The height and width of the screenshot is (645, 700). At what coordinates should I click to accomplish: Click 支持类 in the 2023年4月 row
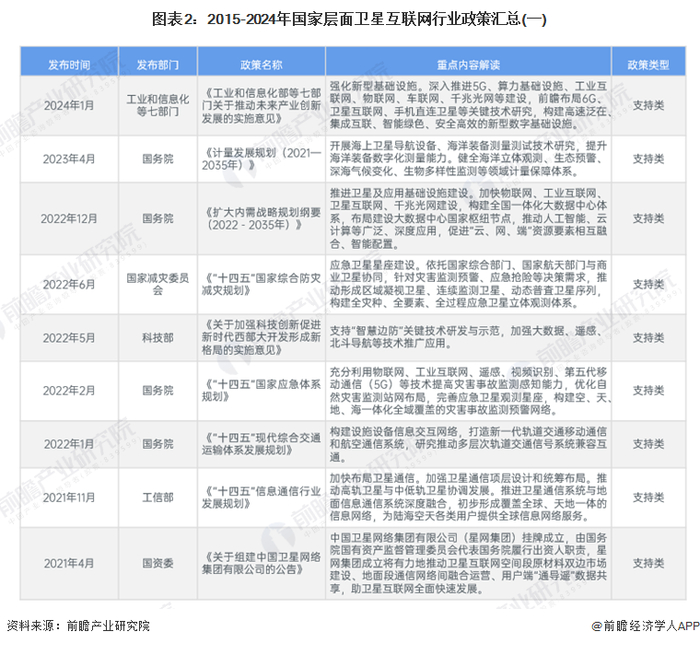click(x=648, y=159)
